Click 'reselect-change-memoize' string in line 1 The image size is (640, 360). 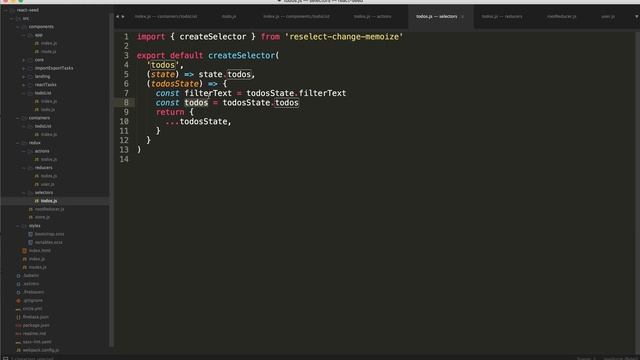[344, 37]
